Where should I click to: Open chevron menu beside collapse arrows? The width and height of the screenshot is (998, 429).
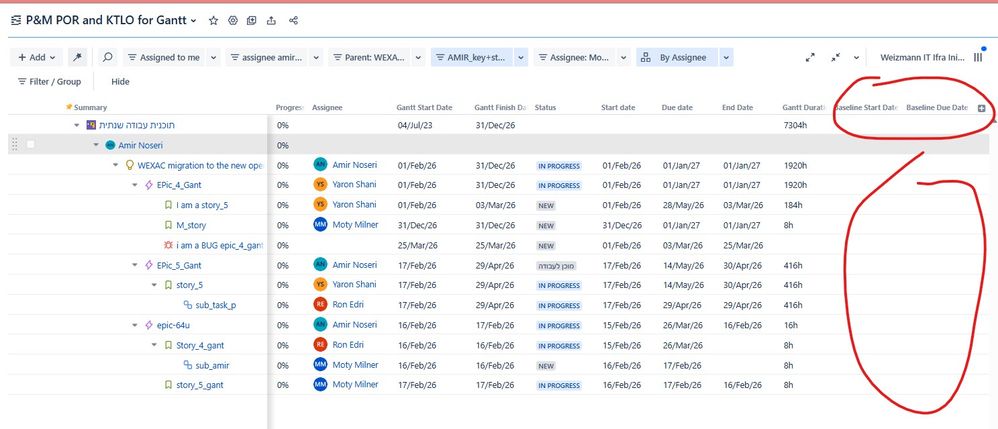857,57
